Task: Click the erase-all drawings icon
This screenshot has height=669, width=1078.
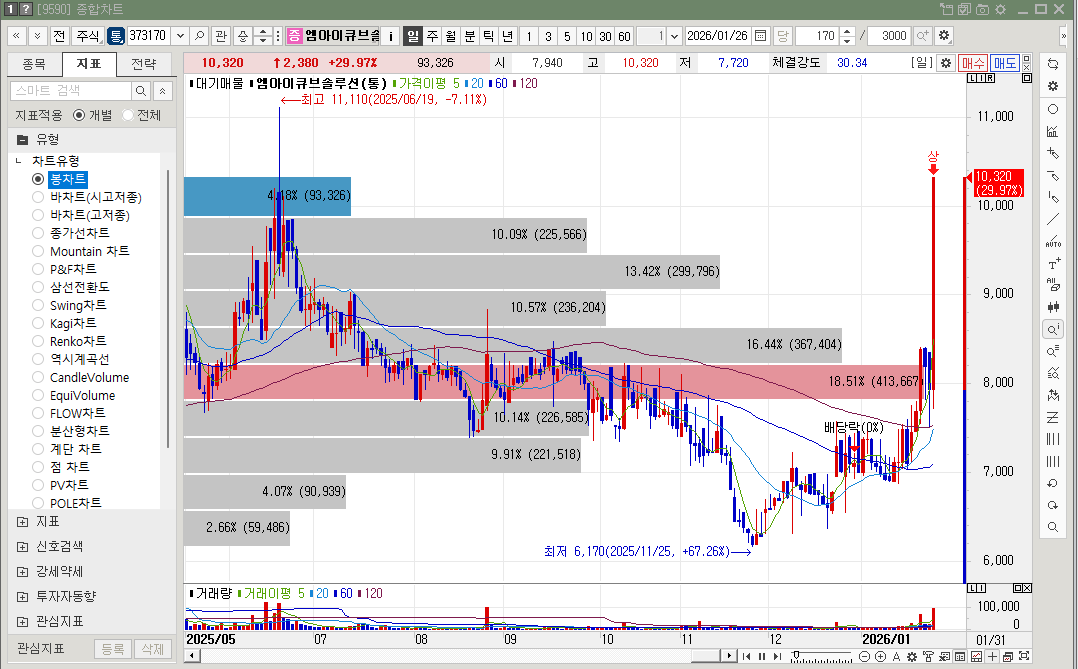Action: (x=1053, y=285)
